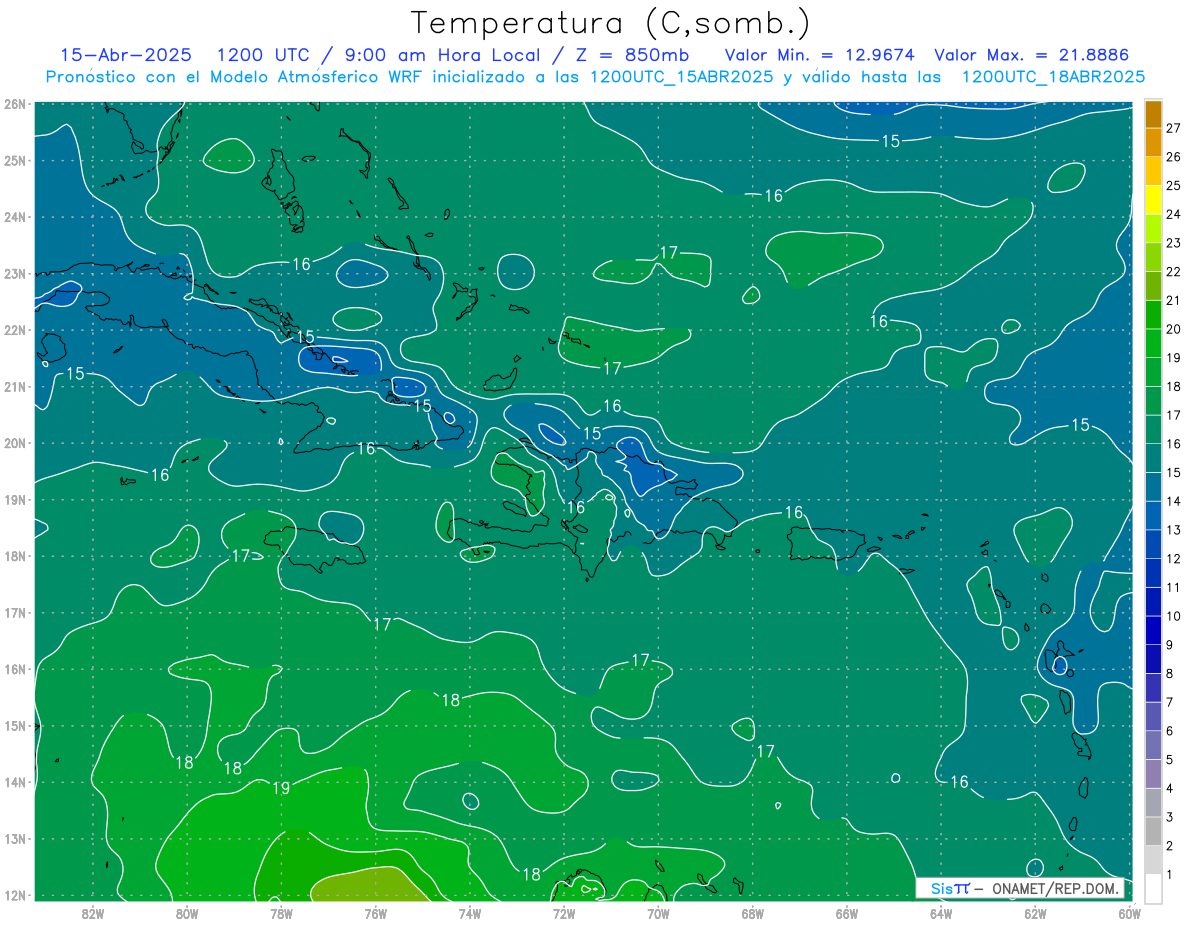The height and width of the screenshot is (927, 1200).
Task: Click legend value label "22"
Action: pyautogui.click(x=1174, y=271)
